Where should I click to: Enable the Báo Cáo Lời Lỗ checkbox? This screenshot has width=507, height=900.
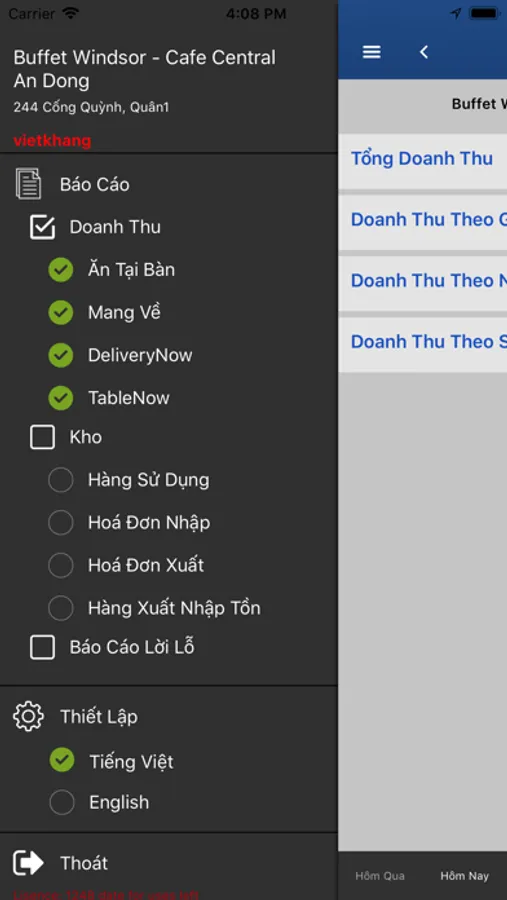click(x=42, y=647)
